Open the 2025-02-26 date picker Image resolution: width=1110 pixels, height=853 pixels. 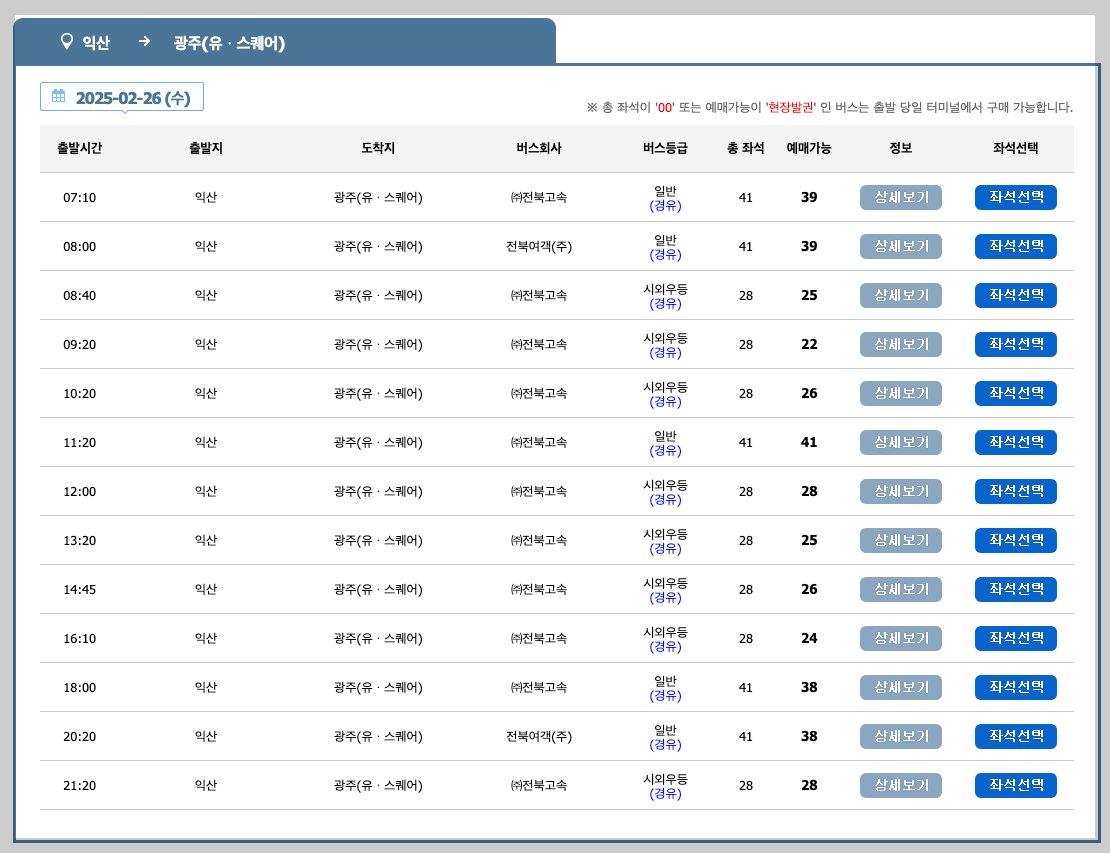coord(122,96)
